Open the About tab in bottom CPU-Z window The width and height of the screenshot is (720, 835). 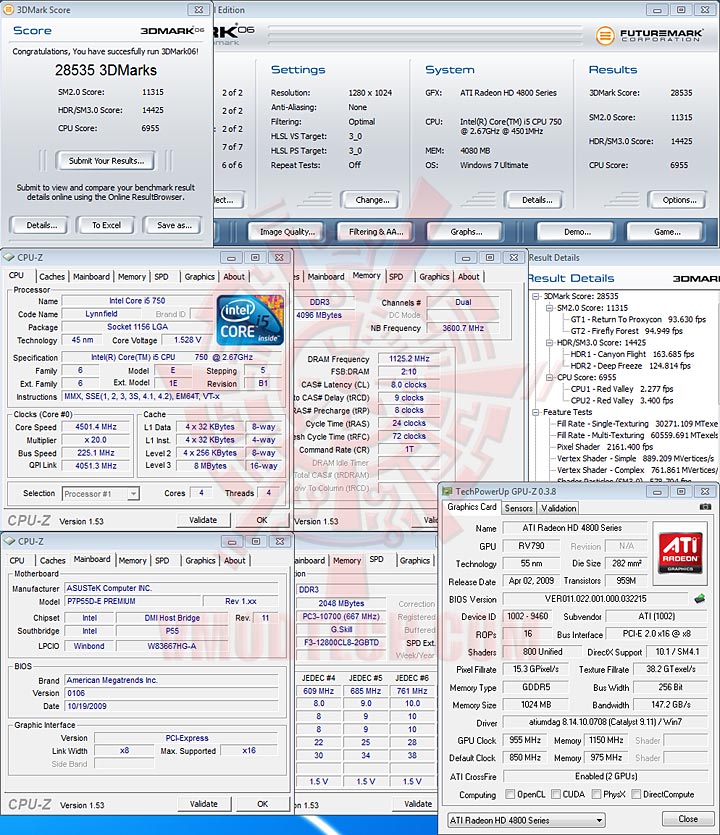(x=234, y=560)
